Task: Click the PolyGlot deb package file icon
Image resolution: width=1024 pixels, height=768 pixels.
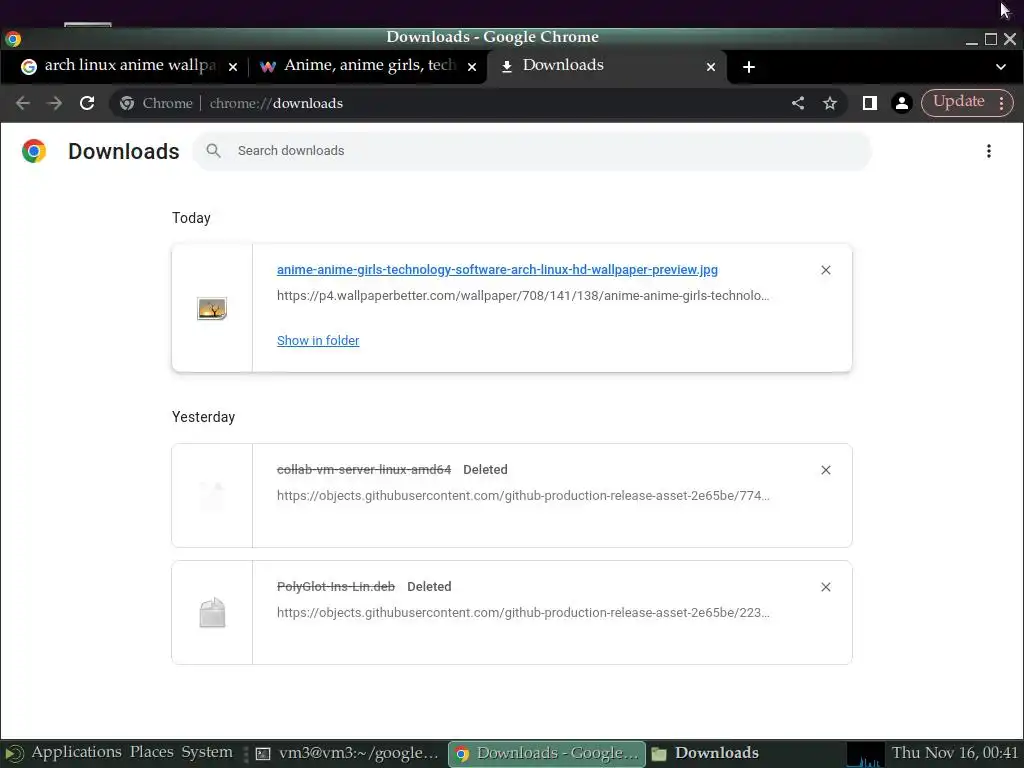Action: tap(212, 613)
